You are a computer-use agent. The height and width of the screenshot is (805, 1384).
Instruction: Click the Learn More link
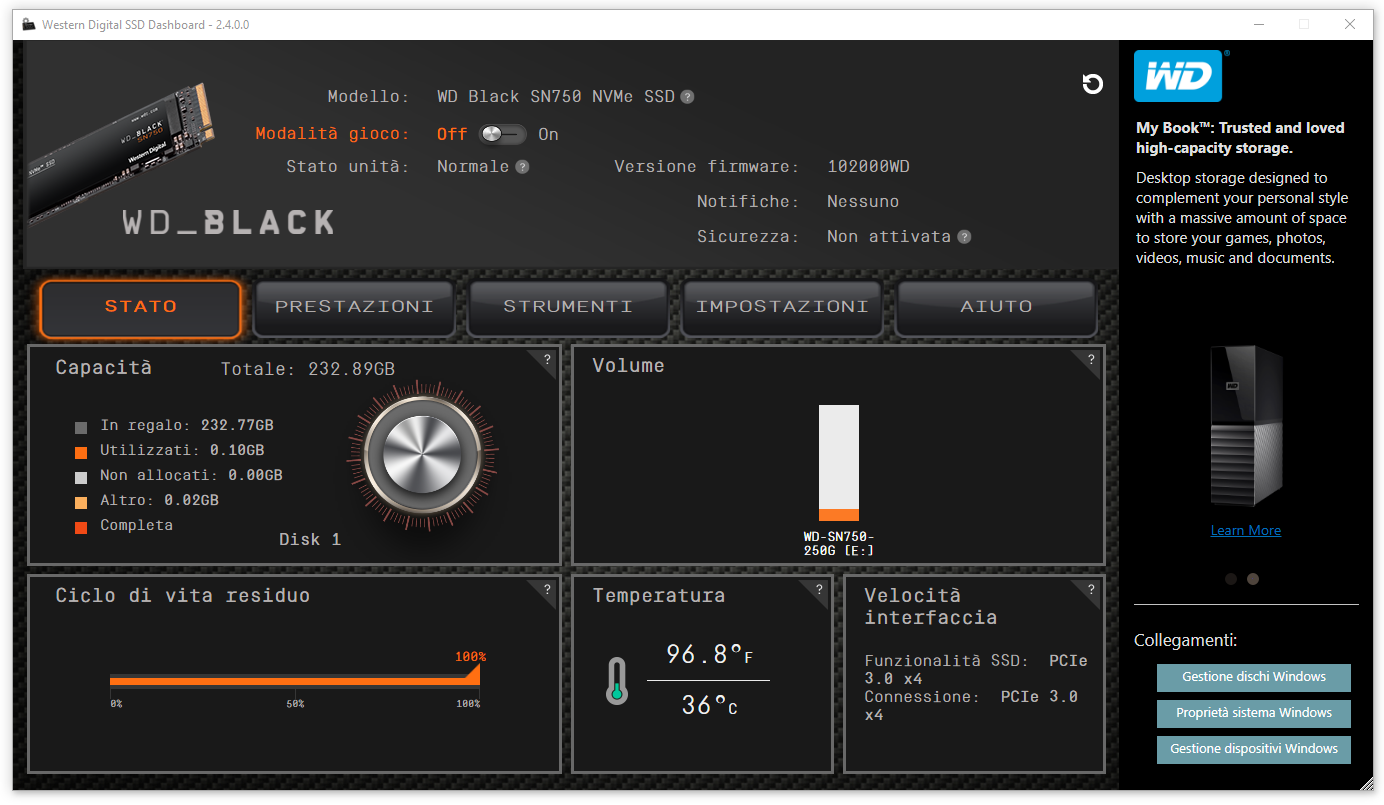coord(1245,531)
